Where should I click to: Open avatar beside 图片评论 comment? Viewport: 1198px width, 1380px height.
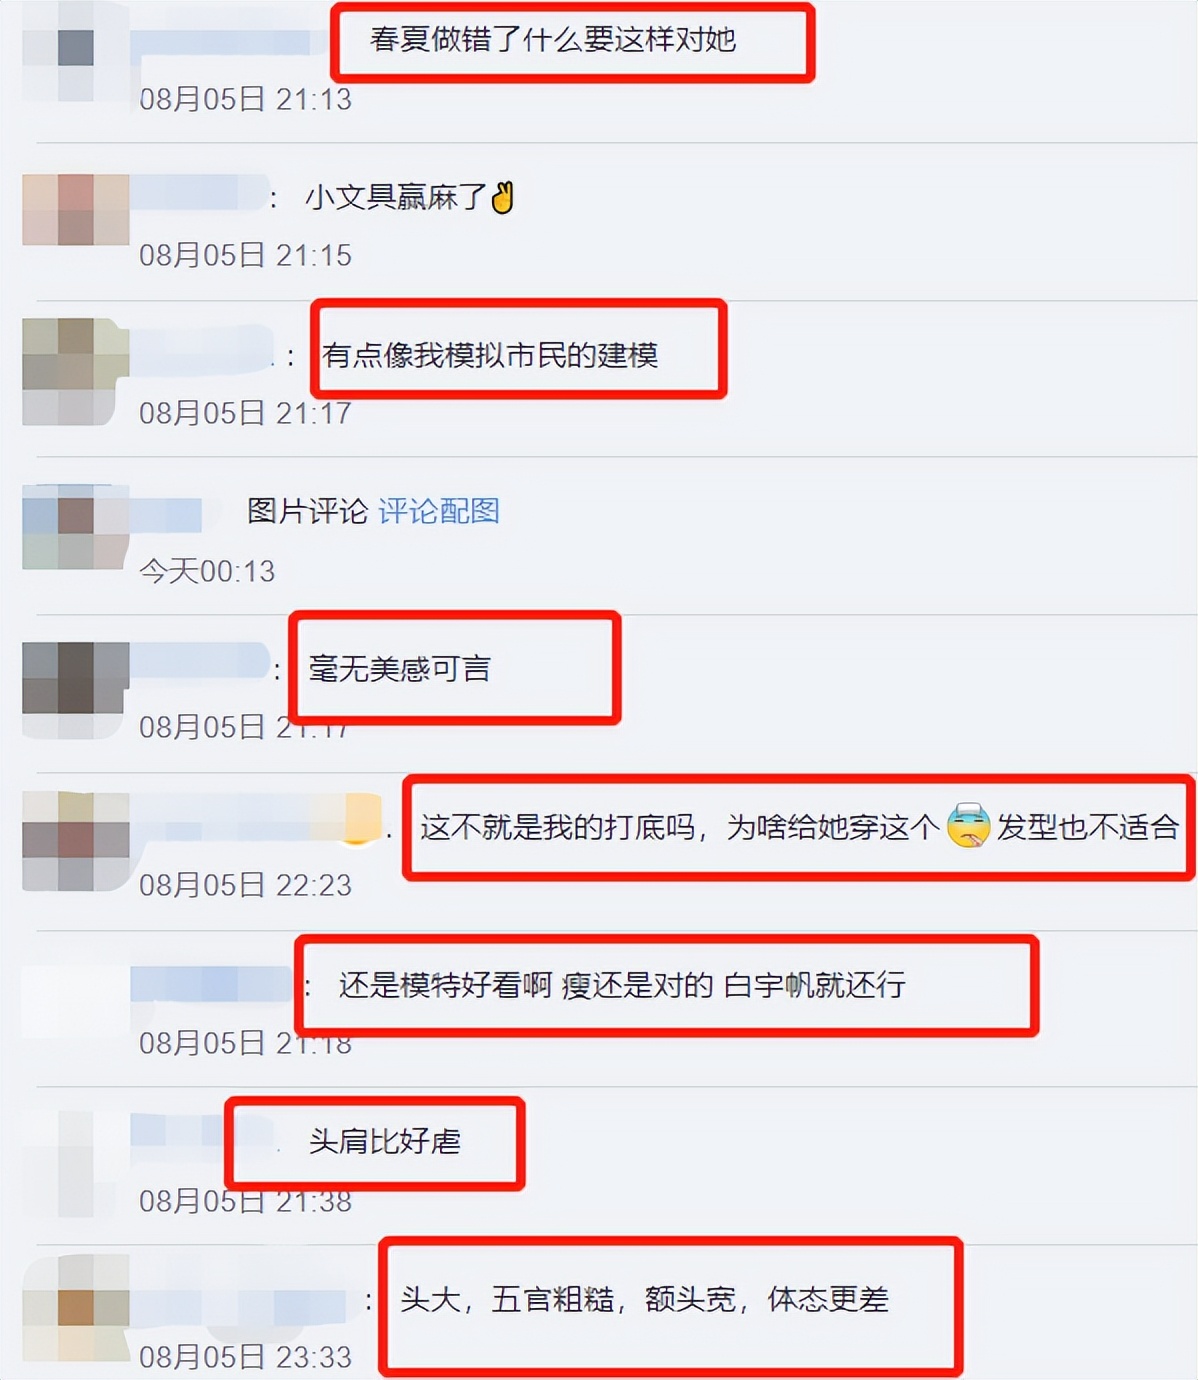point(75,527)
